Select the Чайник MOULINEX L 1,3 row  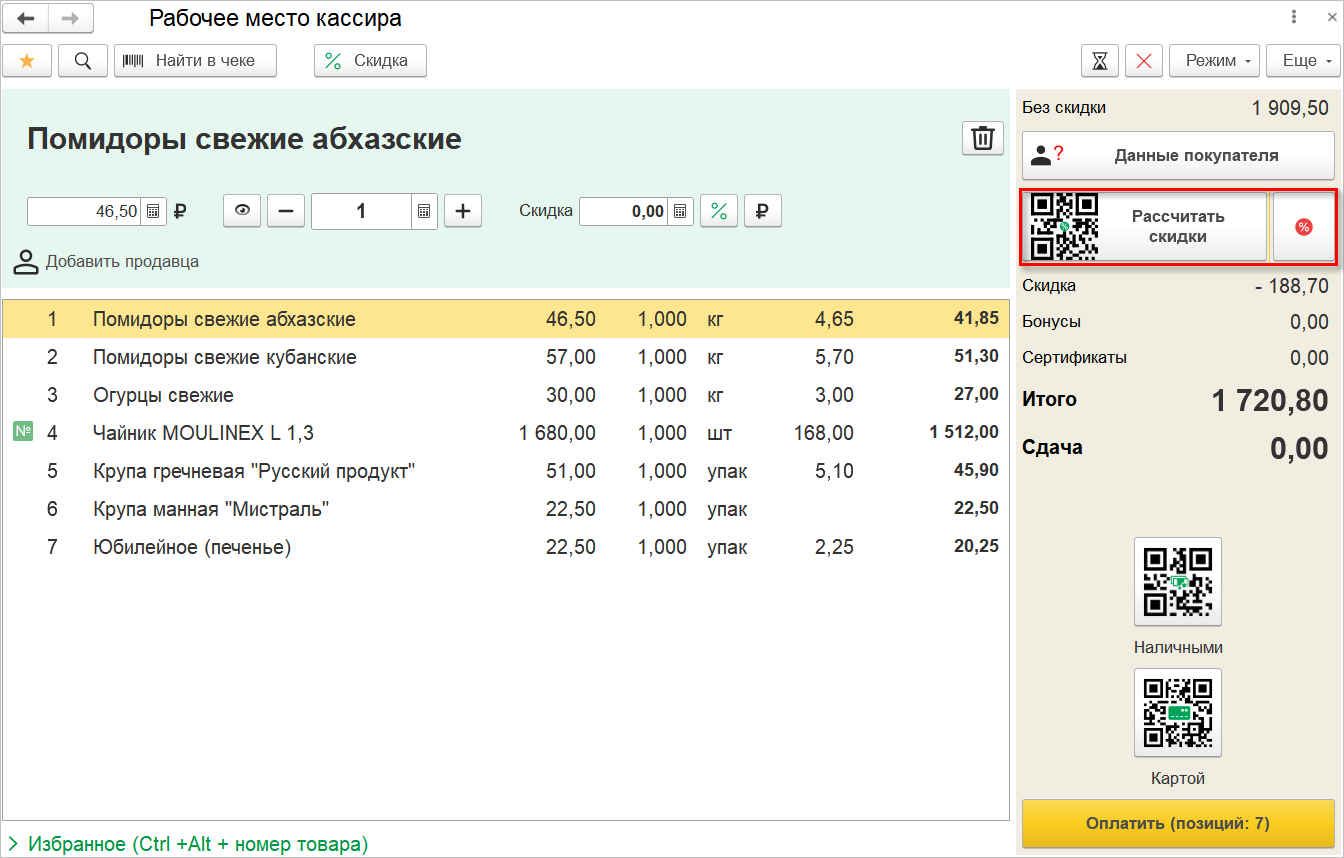[x=203, y=433]
